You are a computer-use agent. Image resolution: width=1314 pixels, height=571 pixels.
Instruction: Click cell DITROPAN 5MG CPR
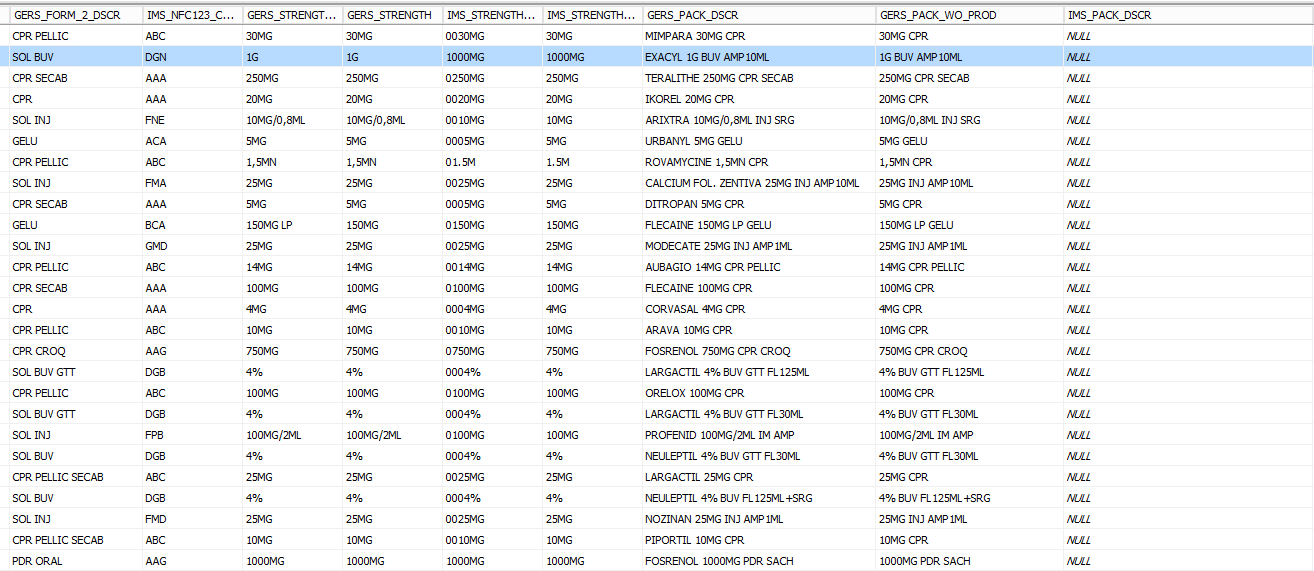coord(759,204)
